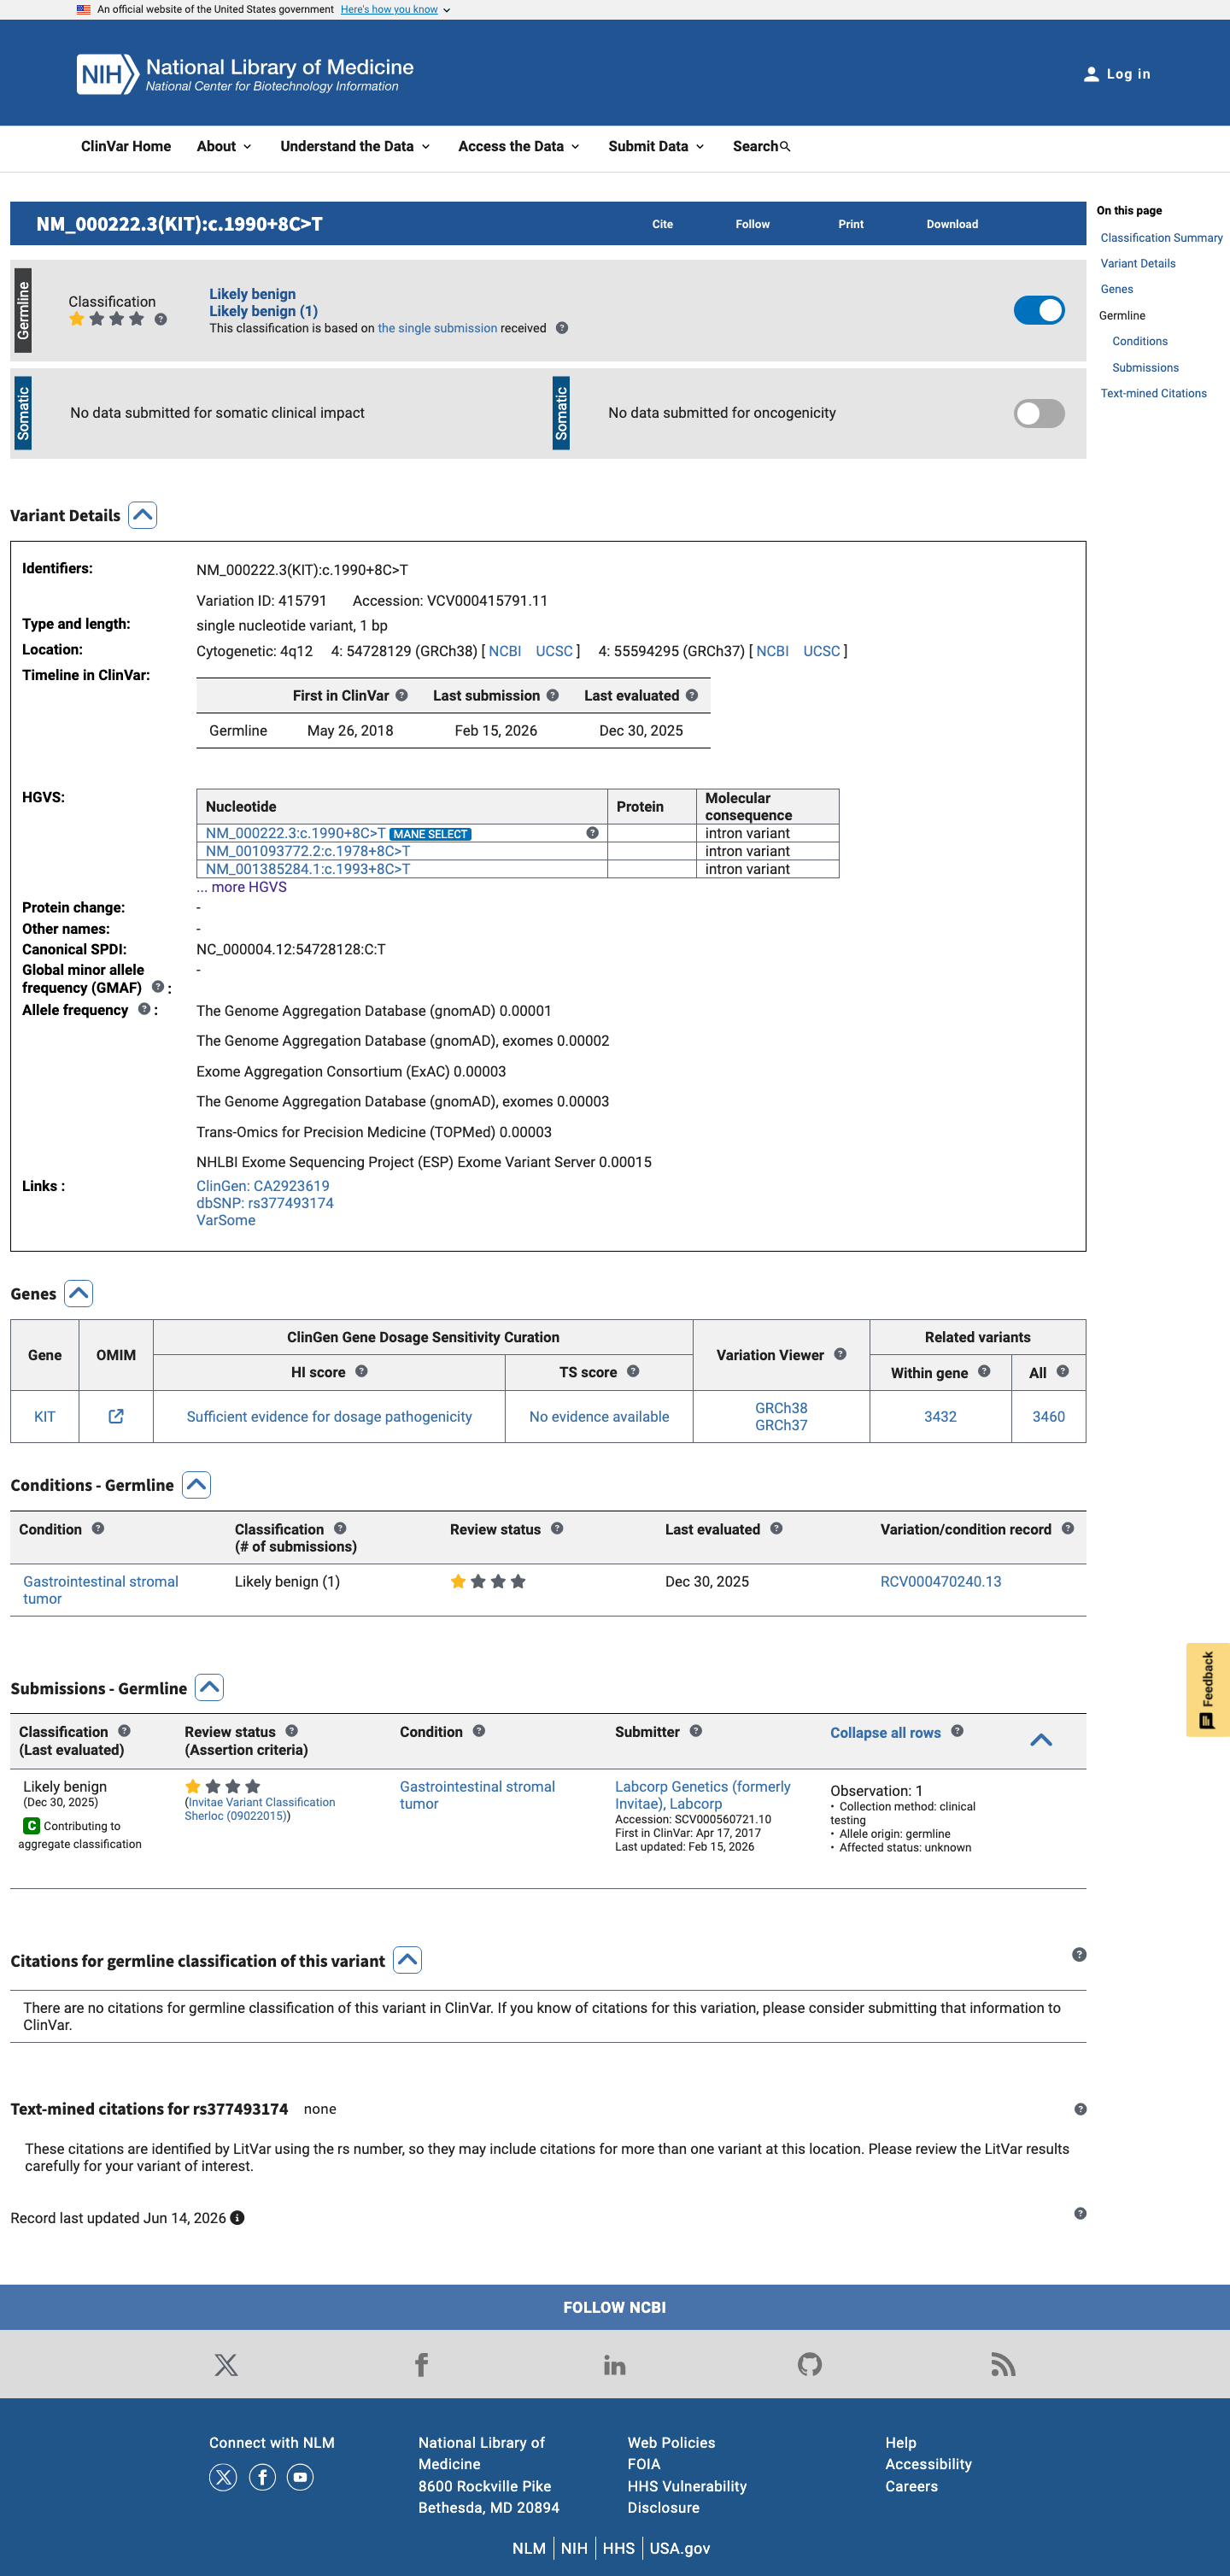Toggle on the Somatic classification switch
This screenshot has width=1230, height=2576.
pyautogui.click(x=1039, y=414)
